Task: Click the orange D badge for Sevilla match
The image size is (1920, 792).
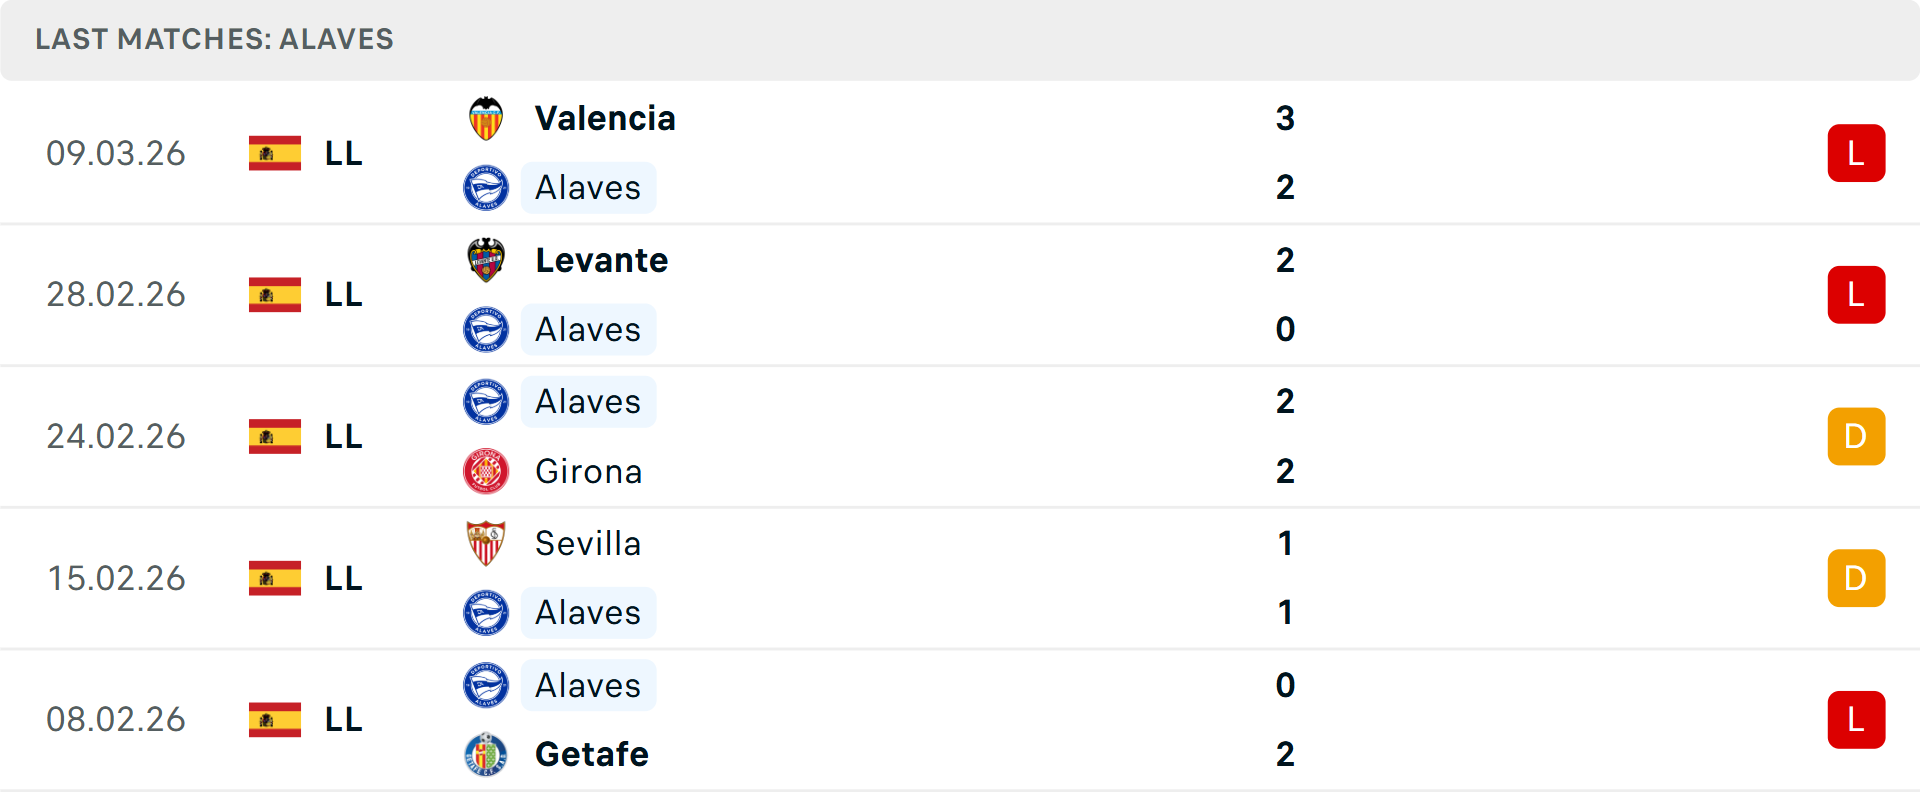Action: (x=1856, y=578)
